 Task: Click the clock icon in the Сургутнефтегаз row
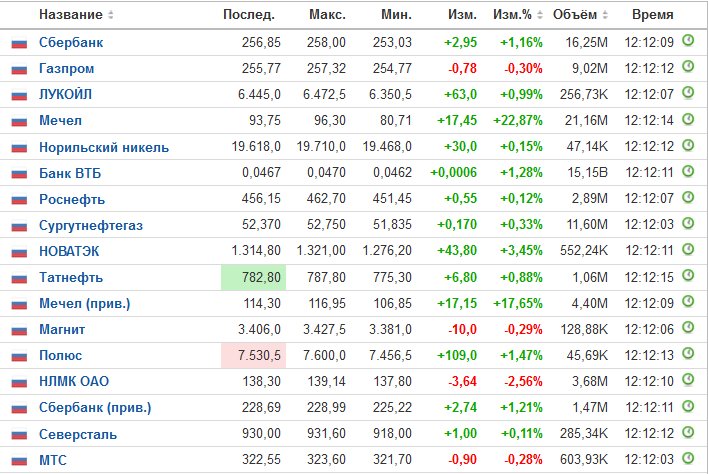pos(688,223)
